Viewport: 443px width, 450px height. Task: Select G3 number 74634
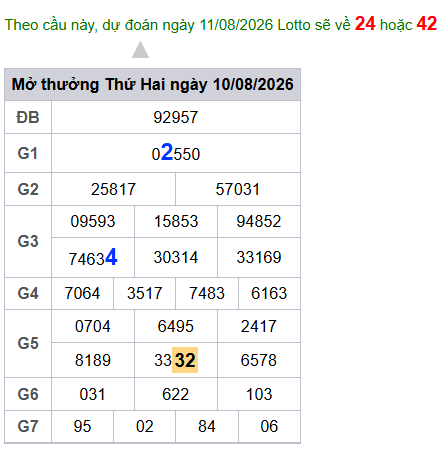pyautogui.click(x=93, y=258)
